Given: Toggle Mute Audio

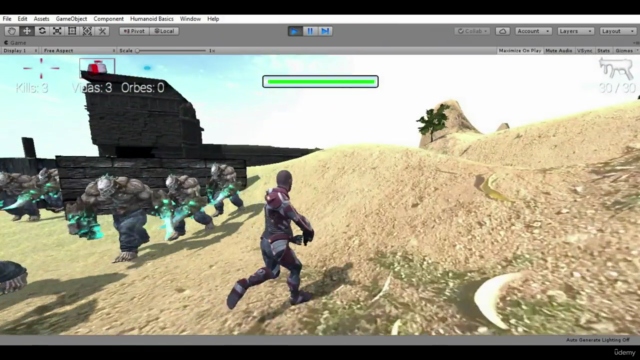Looking at the screenshot, I should (558, 51).
